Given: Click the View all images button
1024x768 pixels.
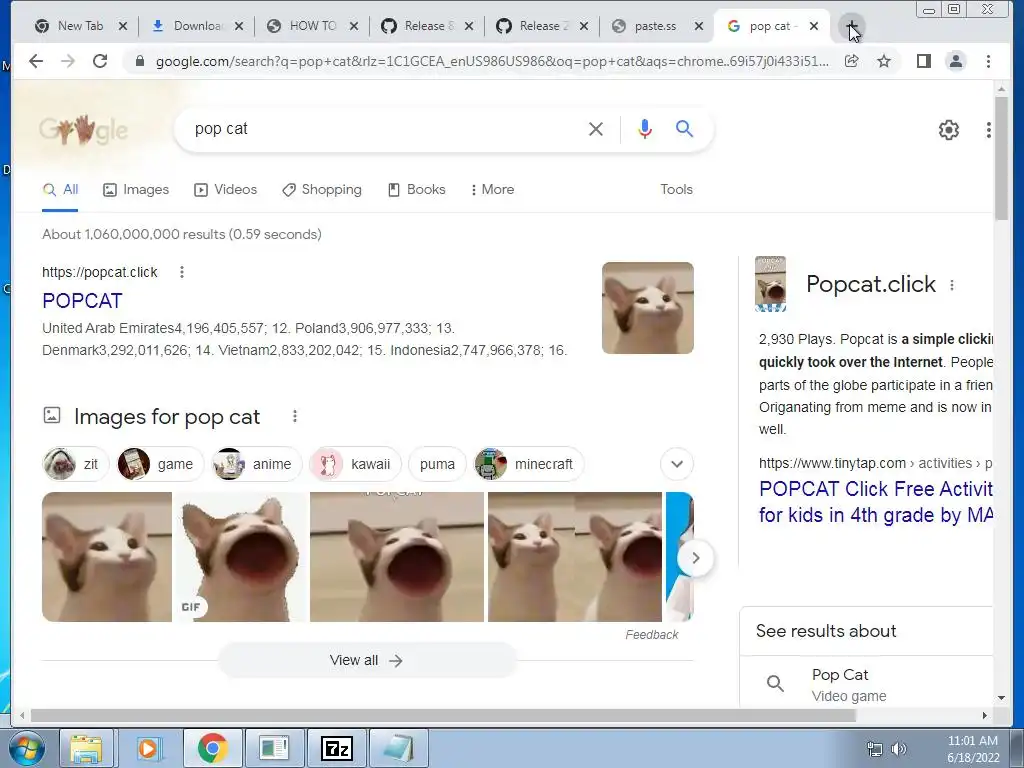Looking at the screenshot, I should pos(366,660).
